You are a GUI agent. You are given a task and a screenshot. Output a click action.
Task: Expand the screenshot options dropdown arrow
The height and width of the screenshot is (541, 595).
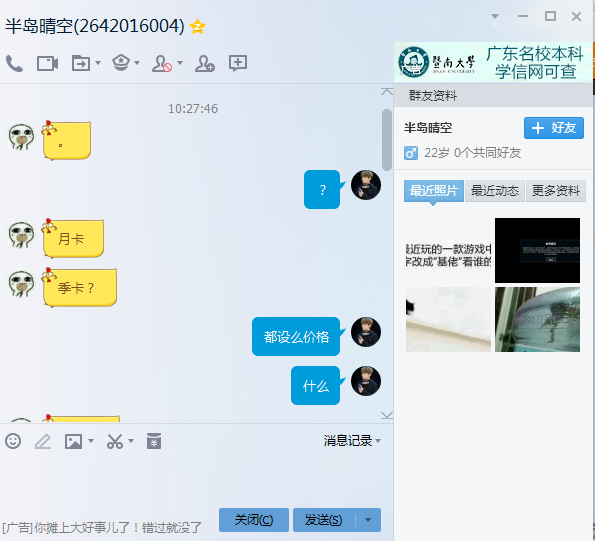(131, 441)
